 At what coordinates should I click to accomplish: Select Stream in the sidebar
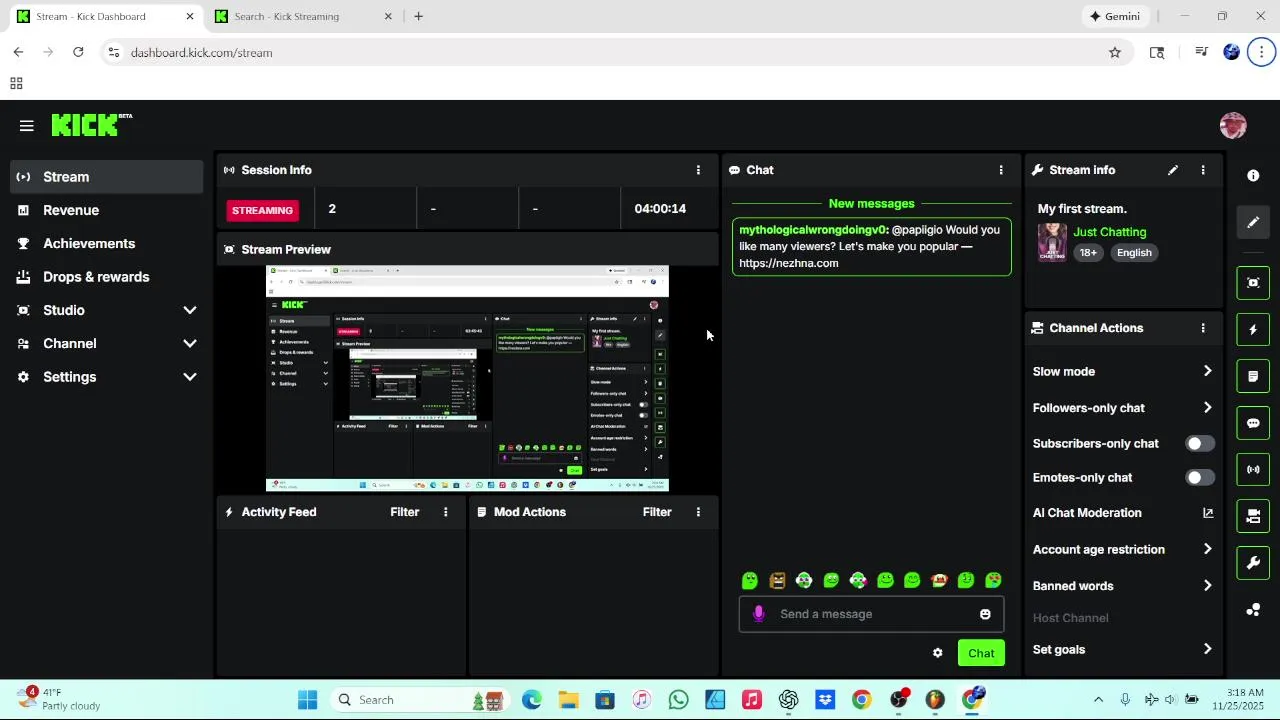[x=107, y=177]
